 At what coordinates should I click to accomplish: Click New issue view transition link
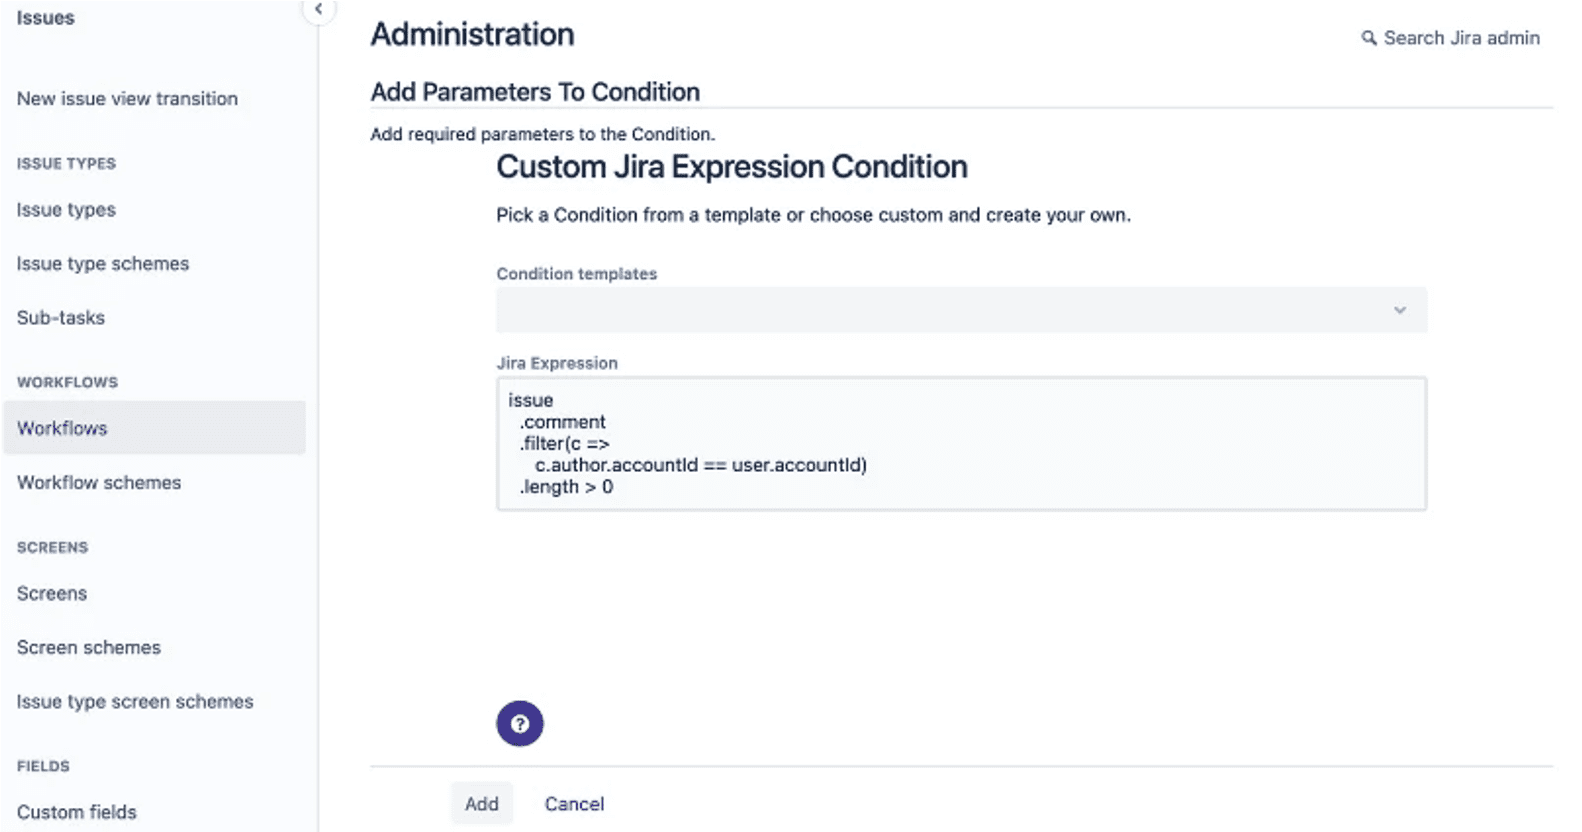point(126,98)
